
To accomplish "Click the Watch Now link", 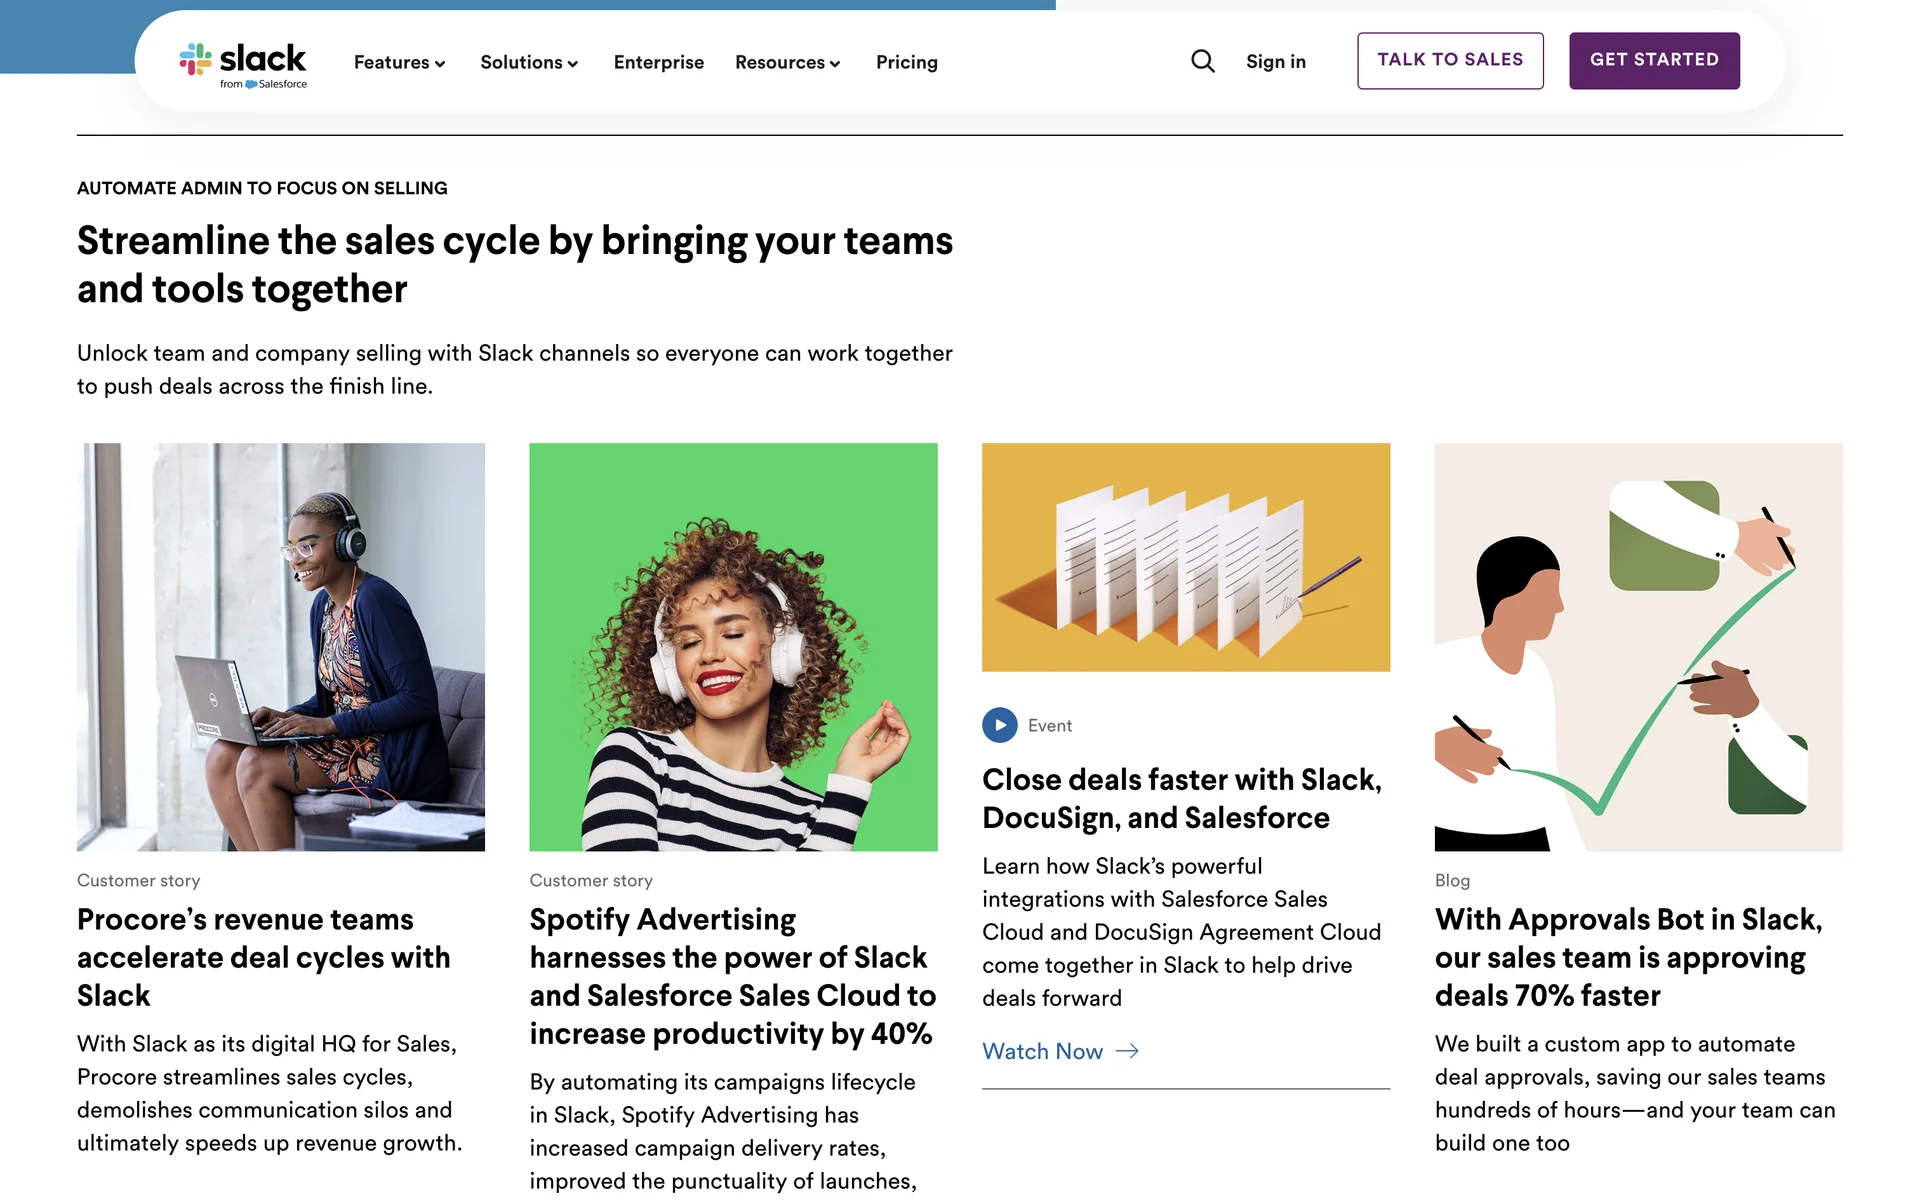I will click(1042, 1051).
